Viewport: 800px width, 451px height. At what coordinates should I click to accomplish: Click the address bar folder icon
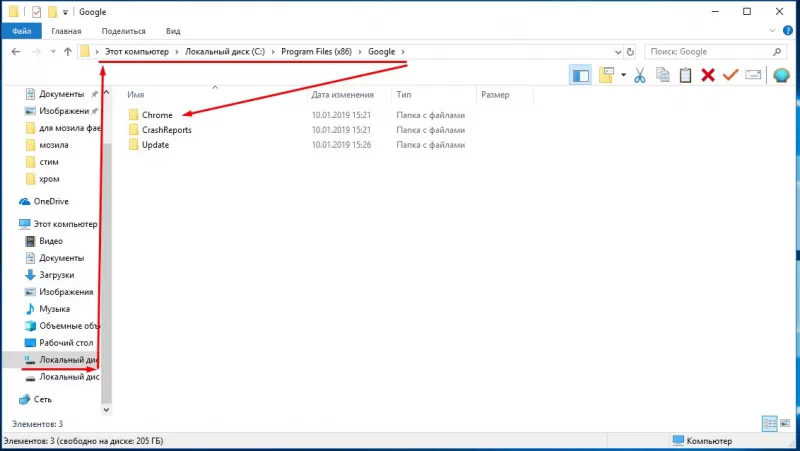pos(85,52)
